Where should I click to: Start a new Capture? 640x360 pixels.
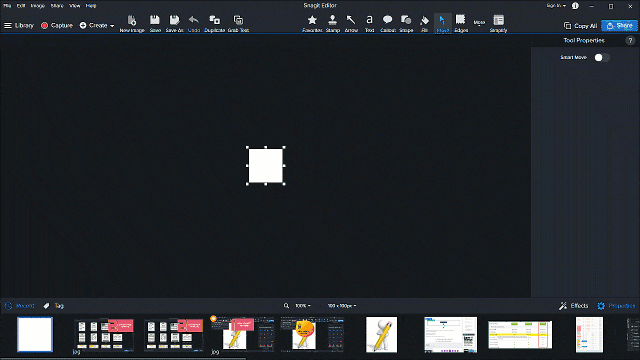tap(57, 25)
